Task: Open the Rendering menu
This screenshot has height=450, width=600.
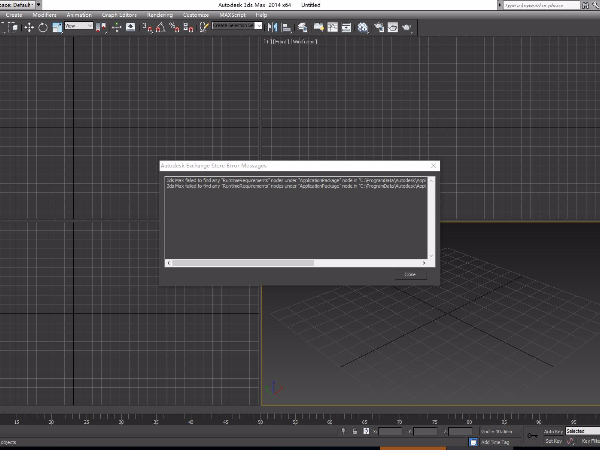Action: coord(158,16)
